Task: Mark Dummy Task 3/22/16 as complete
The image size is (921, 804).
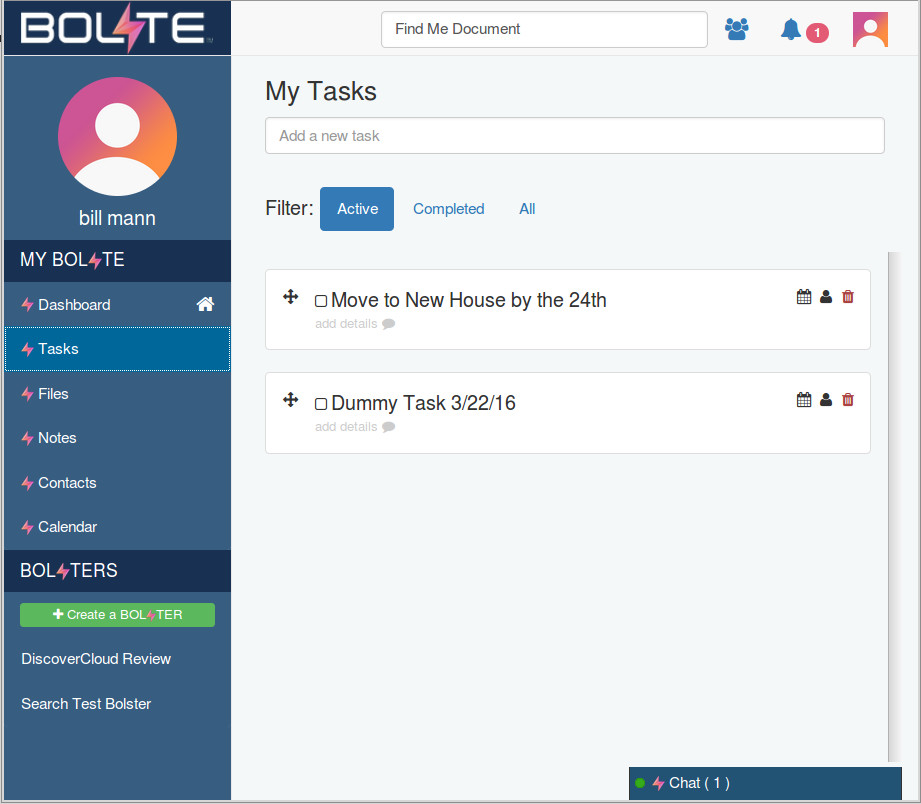Action: click(x=321, y=402)
